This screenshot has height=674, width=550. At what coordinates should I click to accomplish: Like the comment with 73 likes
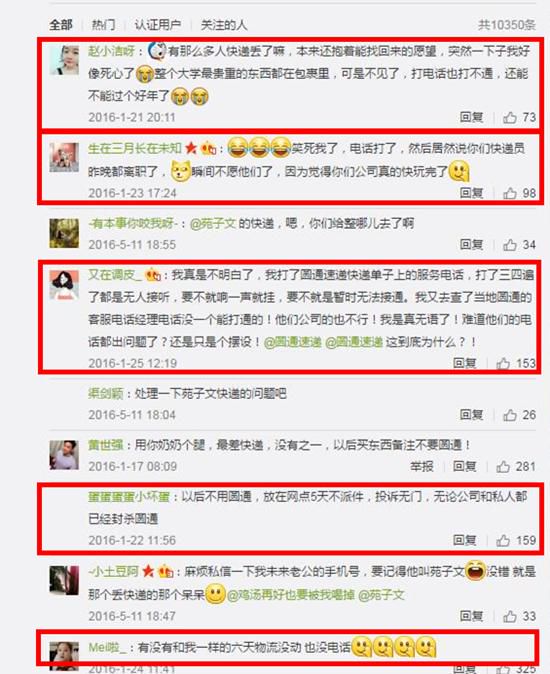click(510, 117)
